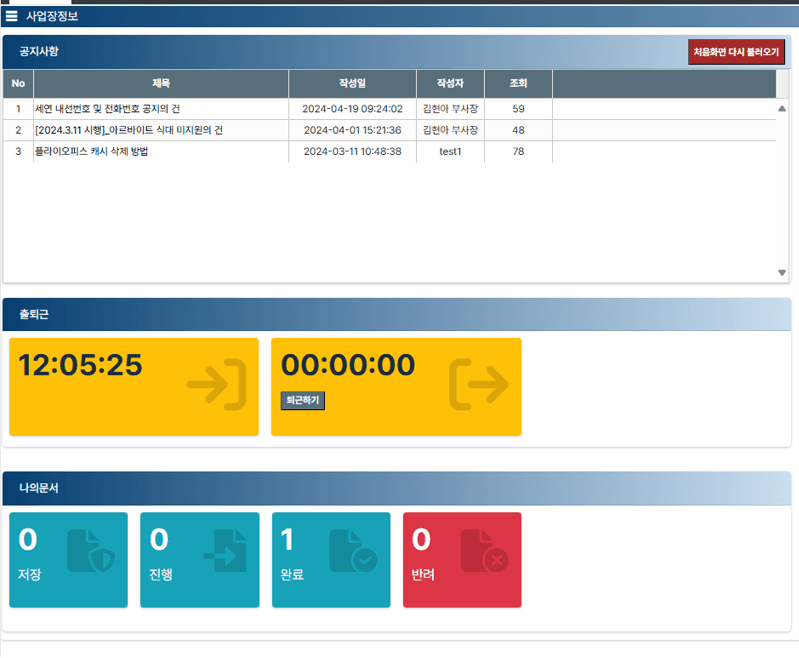Sort notices by 제목 column header
This screenshot has width=799, height=658.
161,83
